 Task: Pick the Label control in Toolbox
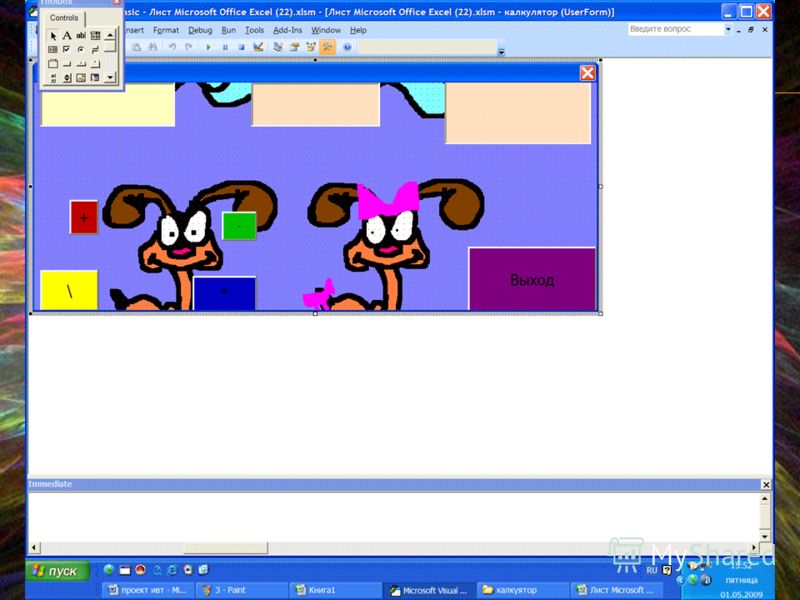pyautogui.click(x=67, y=36)
